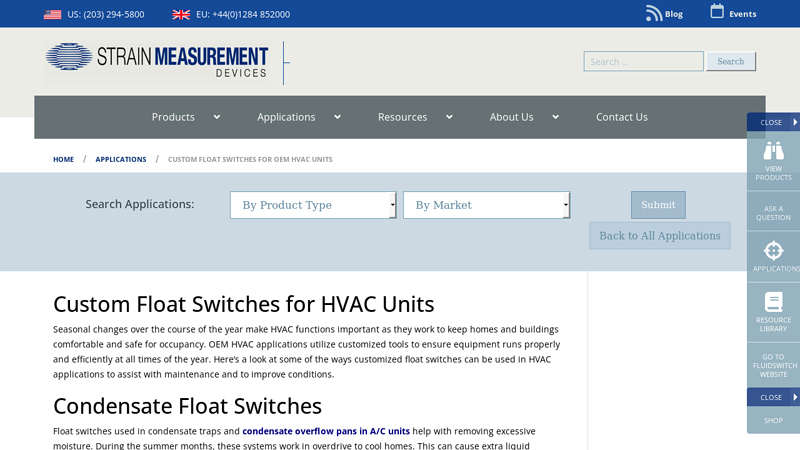Click the Search Applications label
This screenshot has width=800, height=450.
(140, 204)
